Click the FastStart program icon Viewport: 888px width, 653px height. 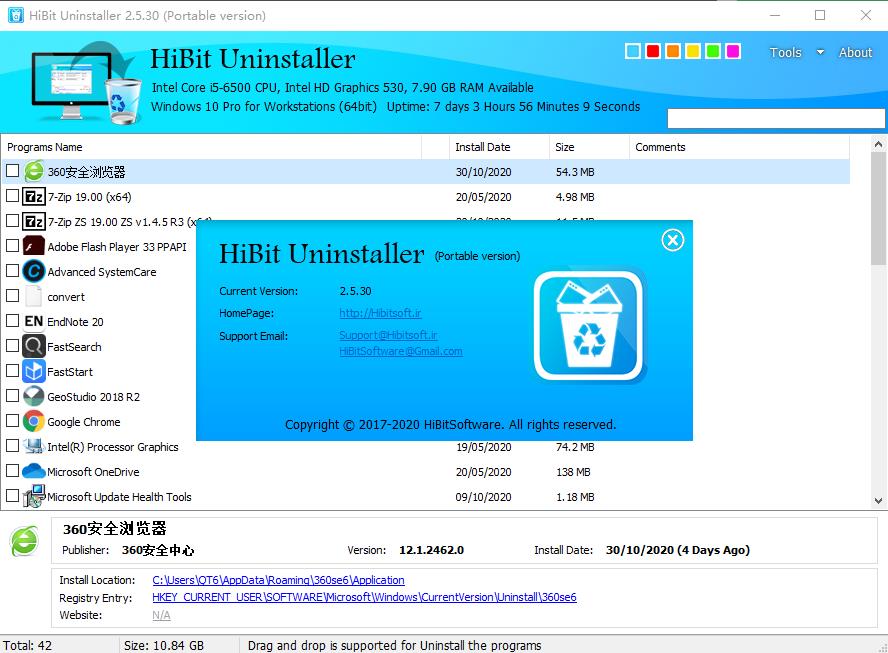(x=33, y=371)
